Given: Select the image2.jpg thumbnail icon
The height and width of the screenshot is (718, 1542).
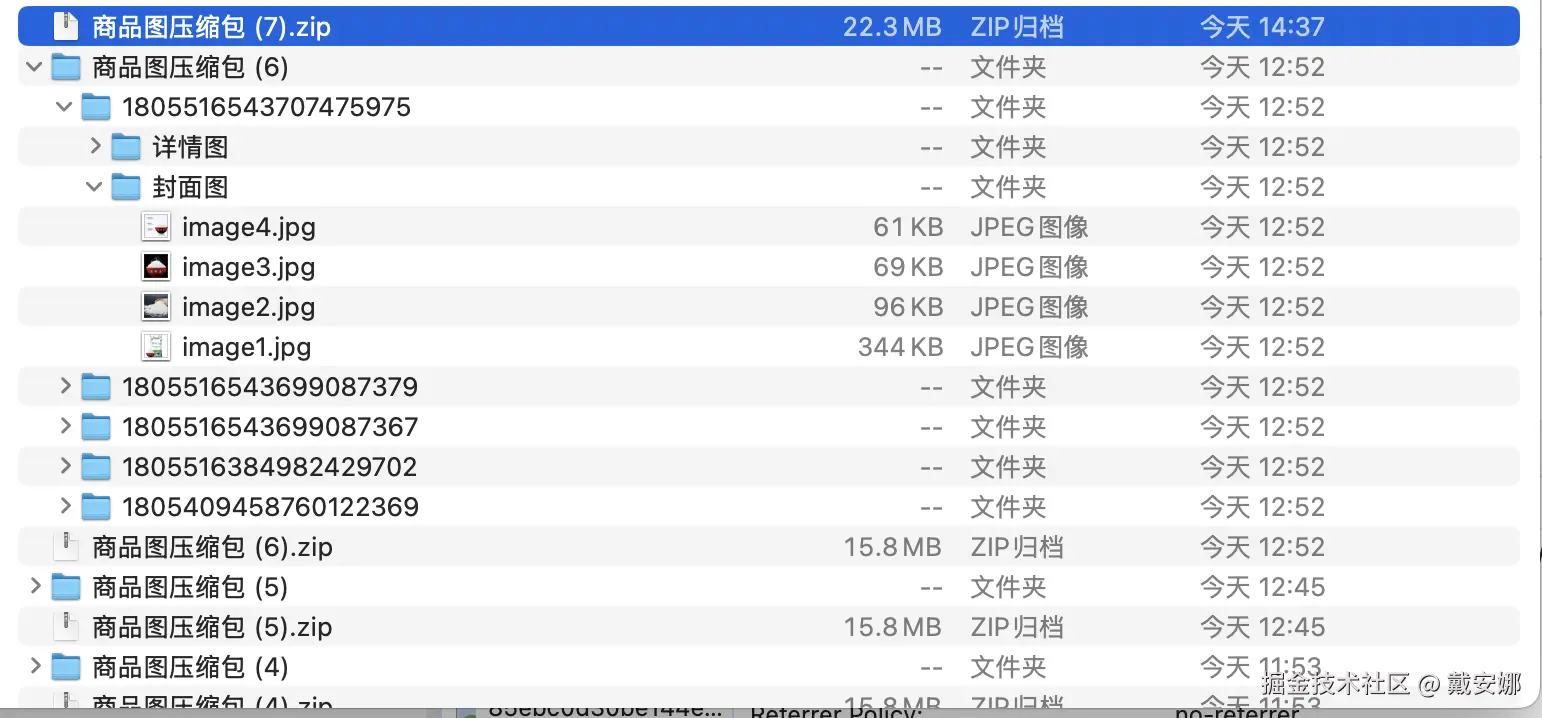Looking at the screenshot, I should coord(156,307).
